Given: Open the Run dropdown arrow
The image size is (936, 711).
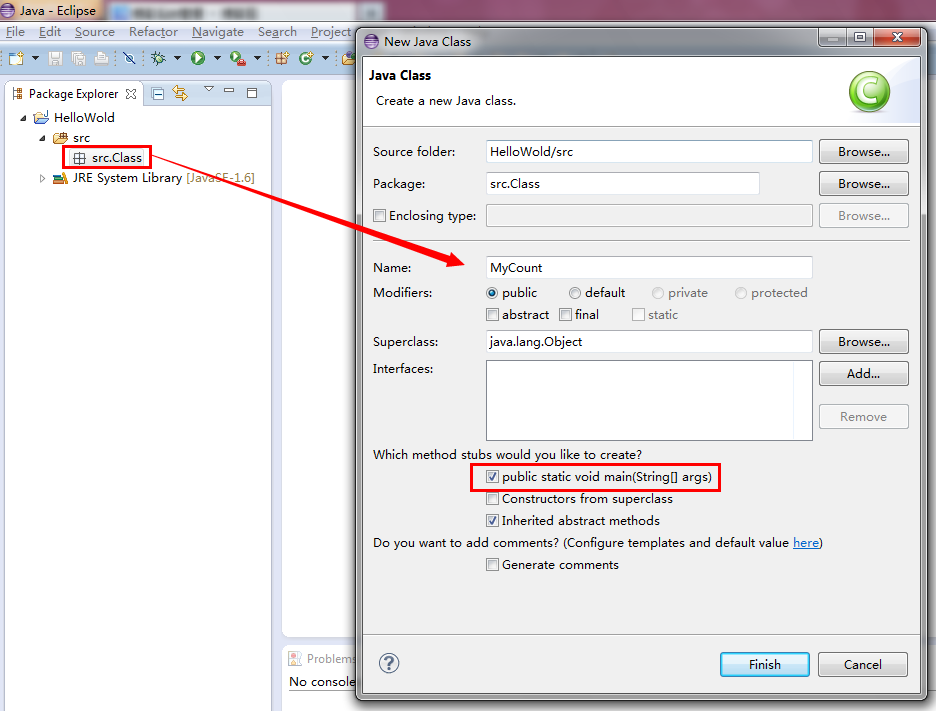Looking at the screenshot, I should [x=217, y=58].
